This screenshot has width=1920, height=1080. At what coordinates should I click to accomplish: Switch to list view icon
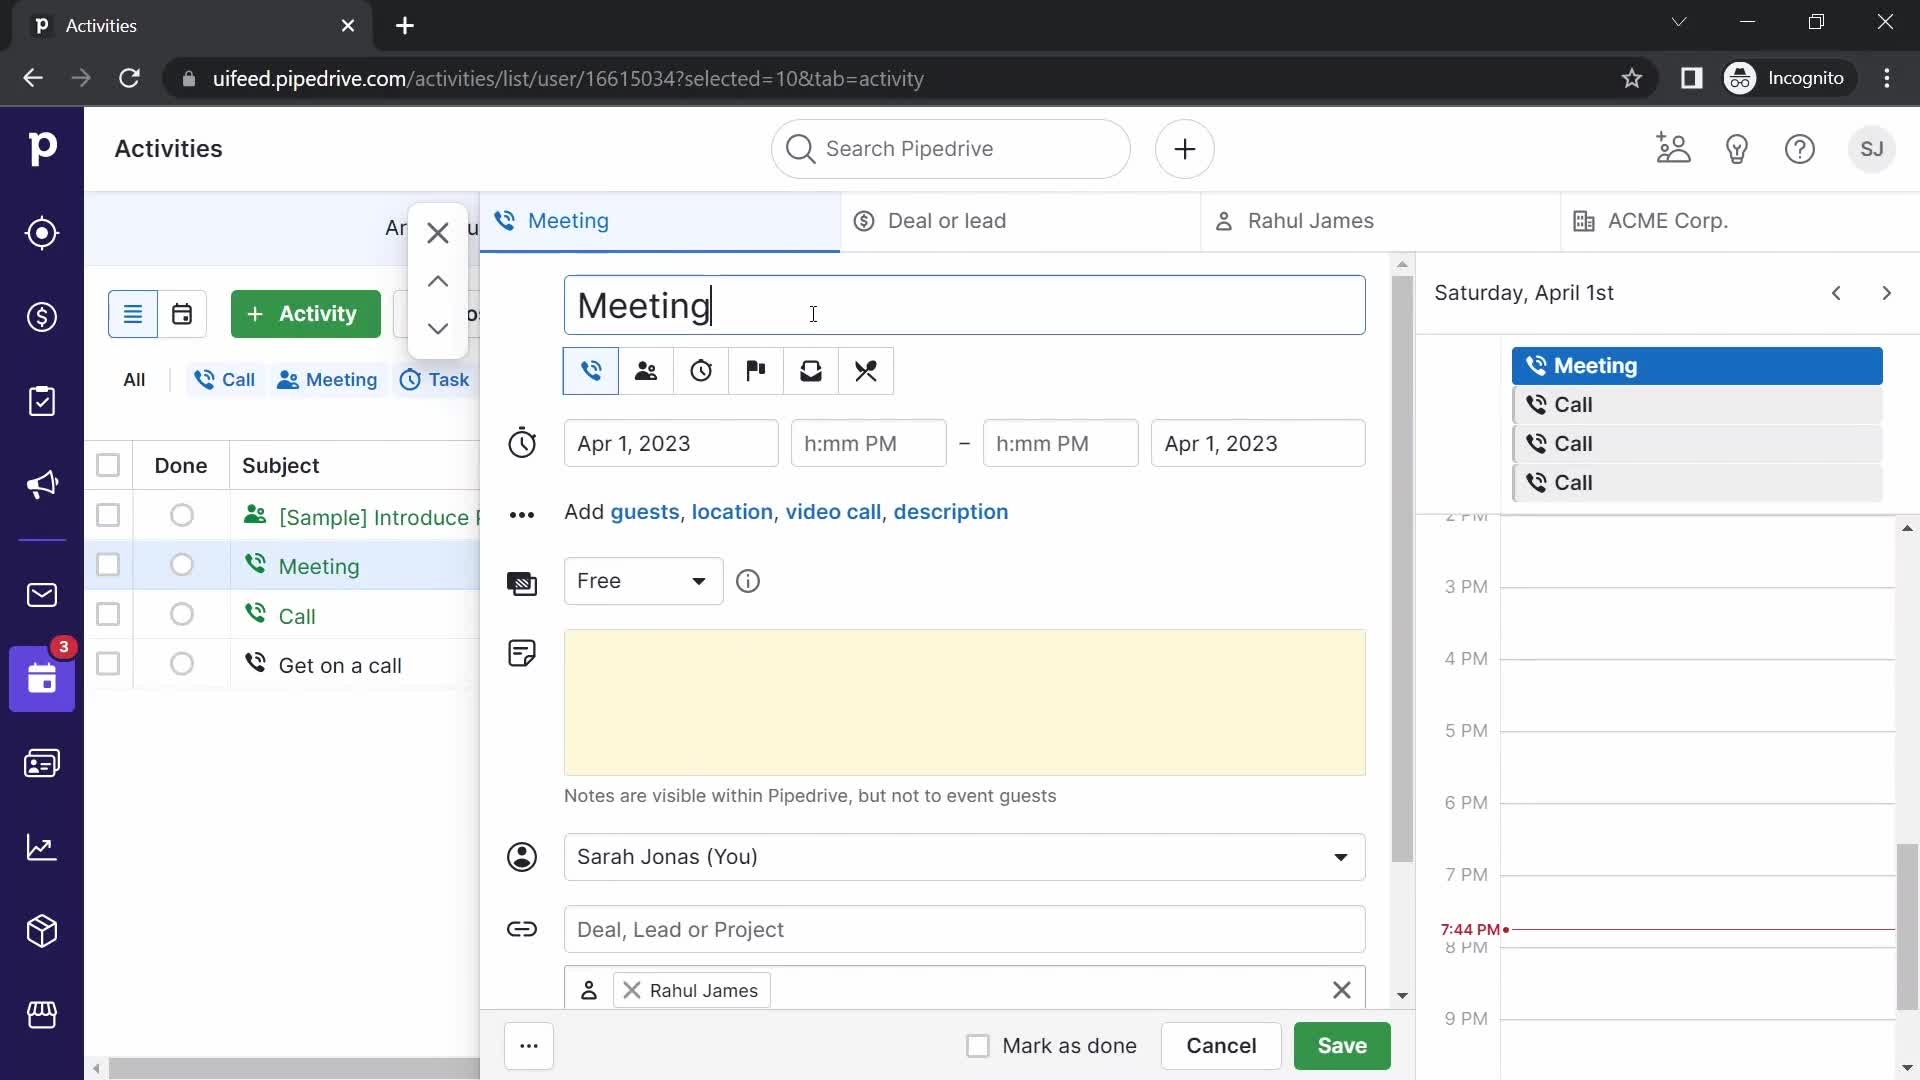(133, 314)
